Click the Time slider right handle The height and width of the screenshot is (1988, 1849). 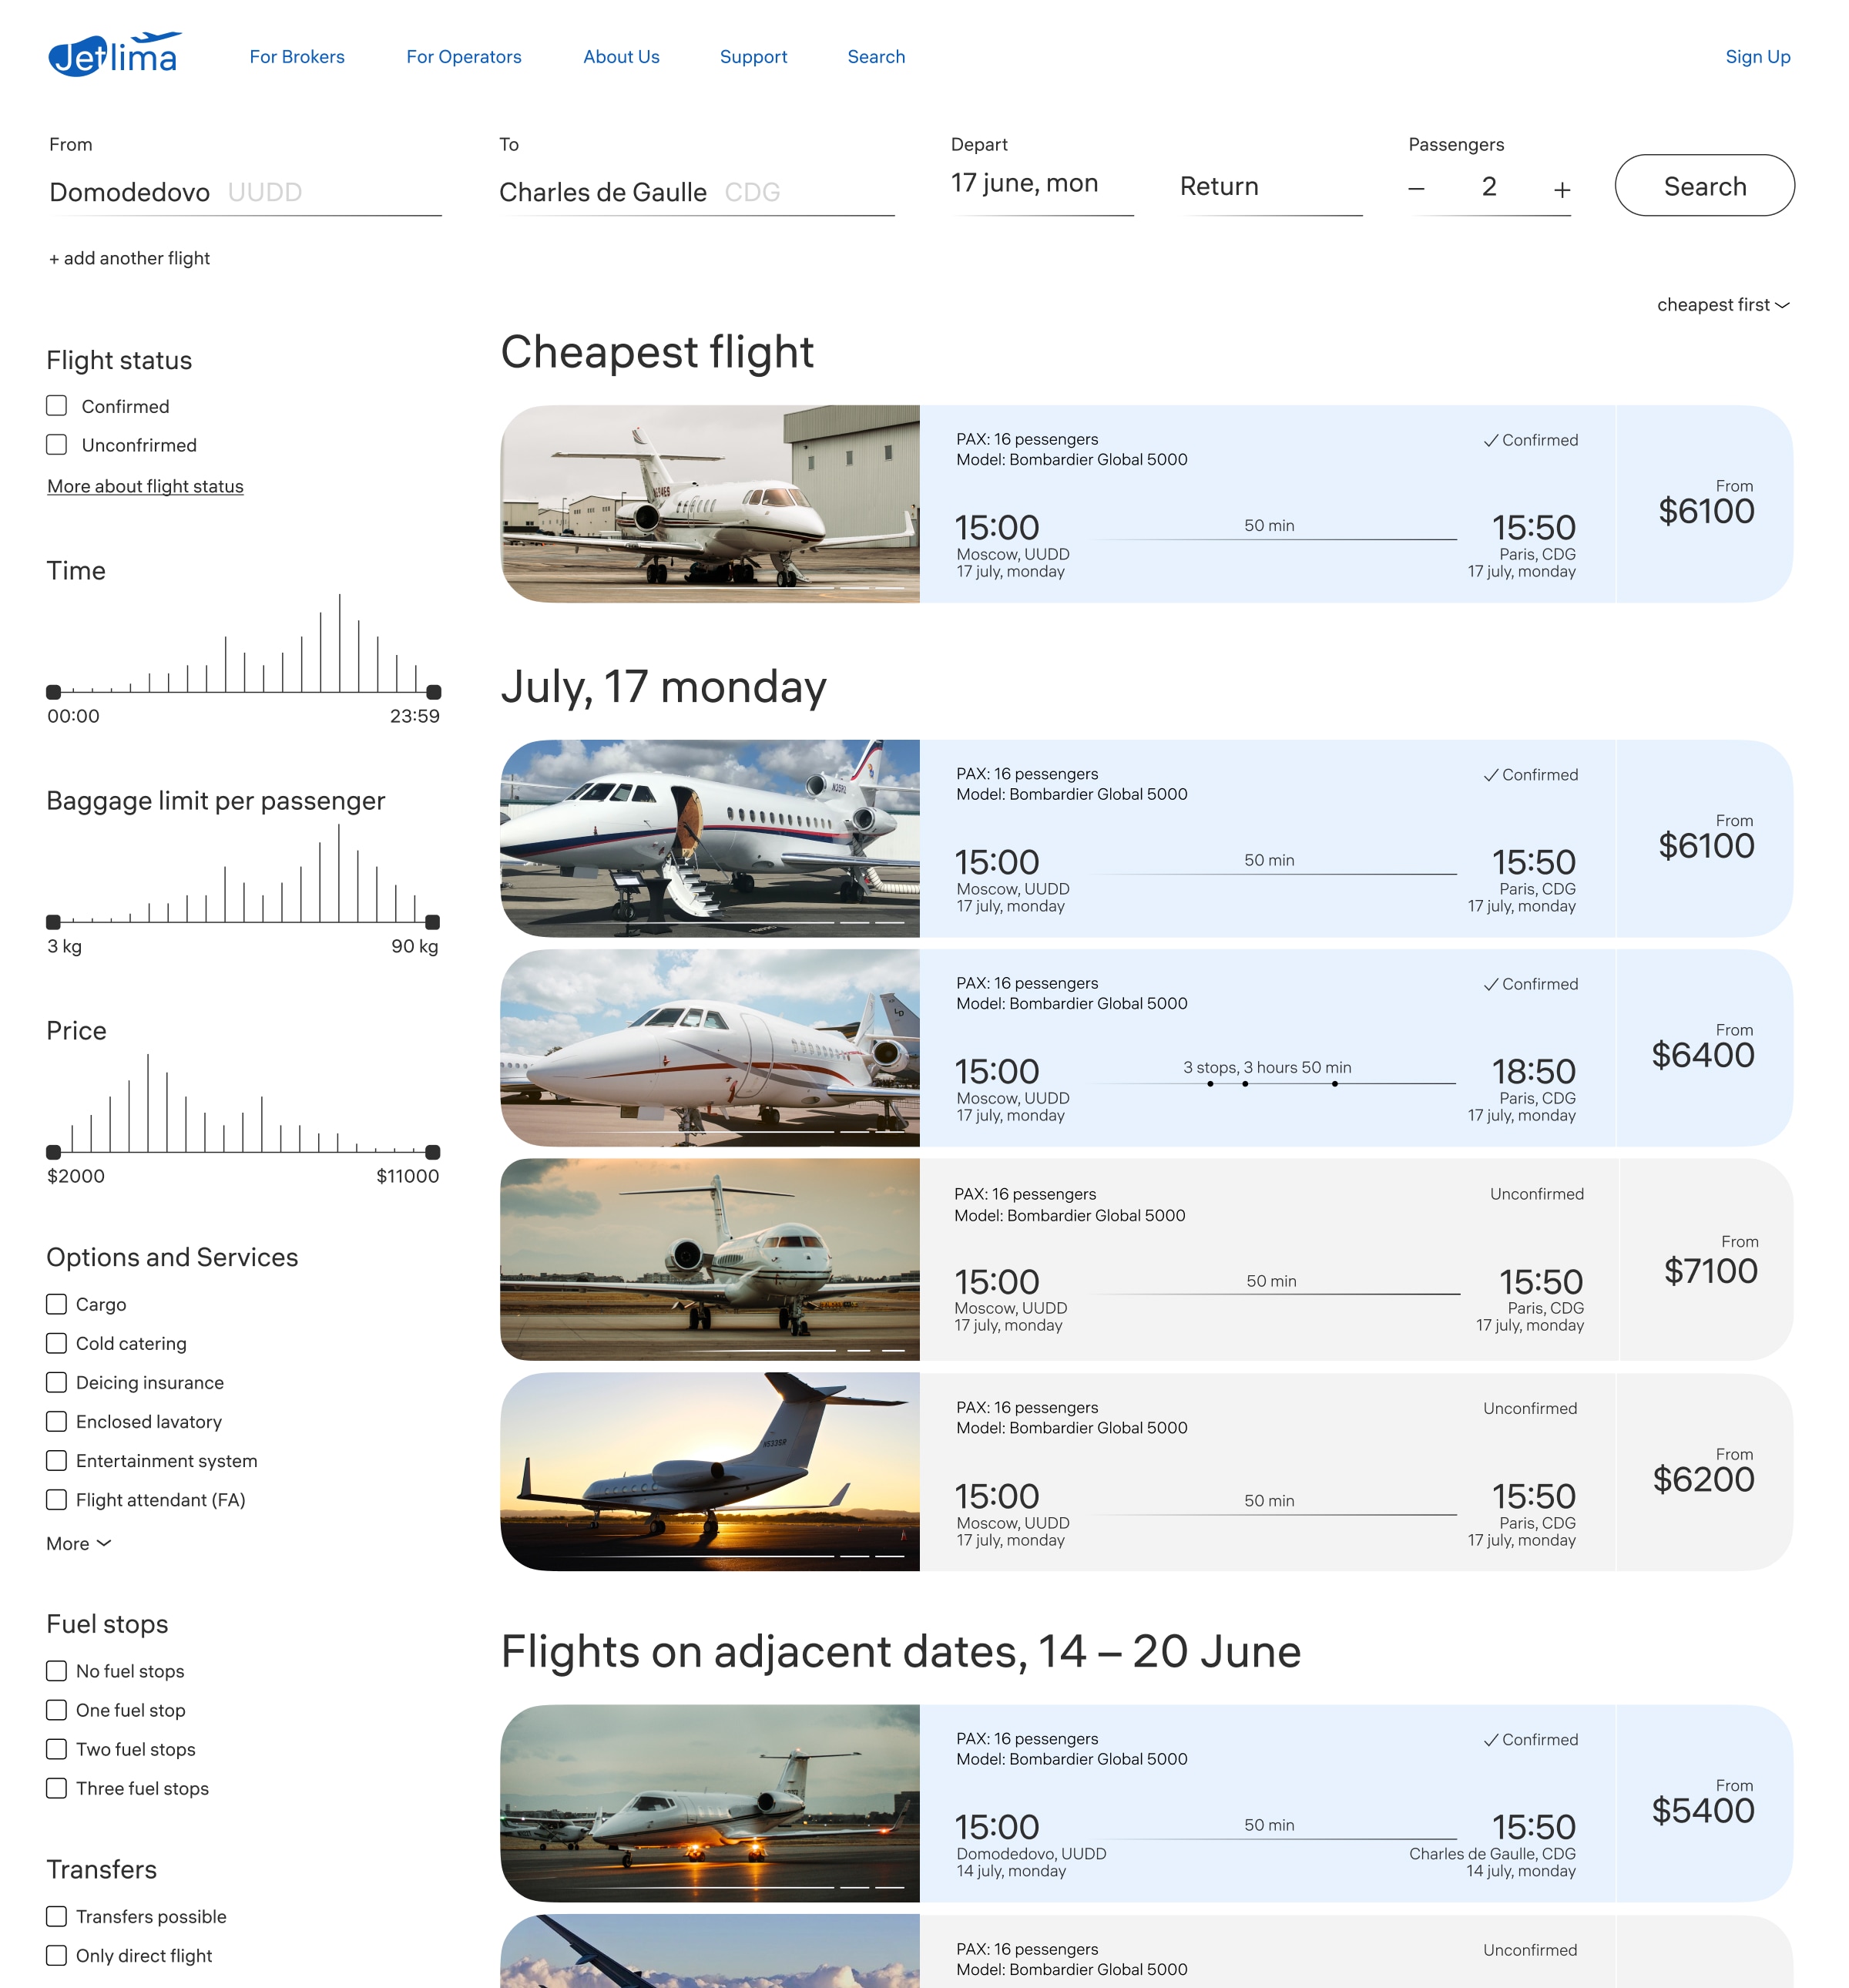click(x=433, y=691)
